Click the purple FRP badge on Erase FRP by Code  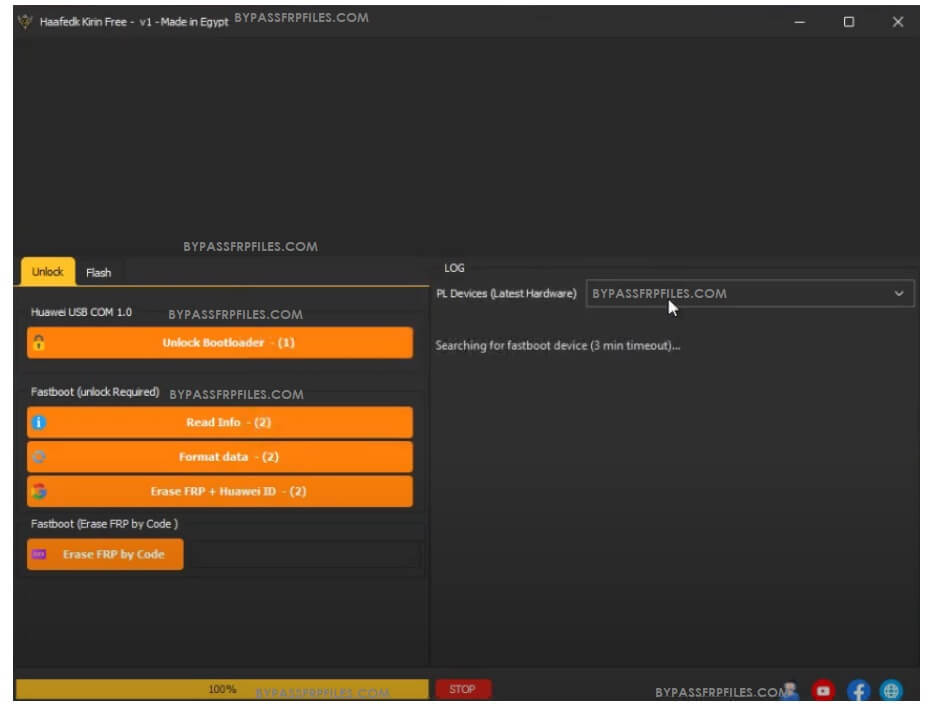[x=38, y=553]
